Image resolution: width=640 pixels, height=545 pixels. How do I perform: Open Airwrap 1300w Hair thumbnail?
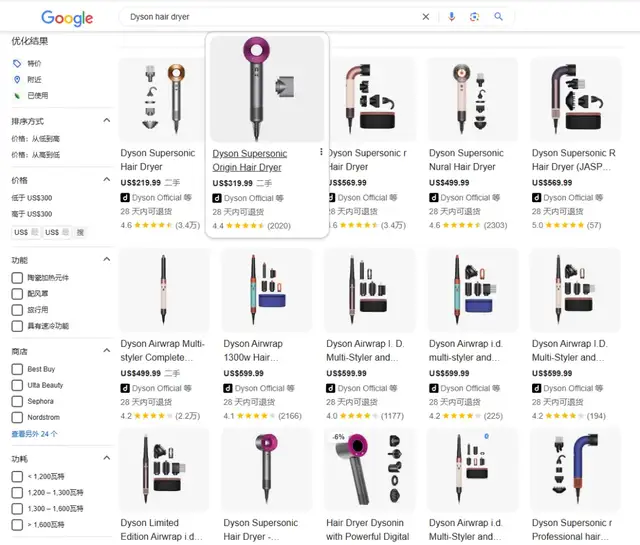267,290
